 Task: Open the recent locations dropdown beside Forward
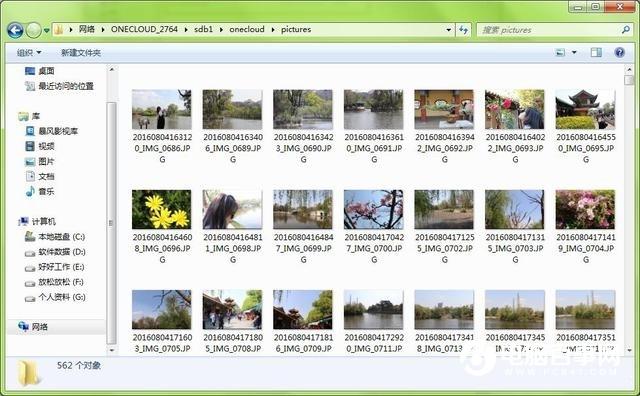click(46, 30)
